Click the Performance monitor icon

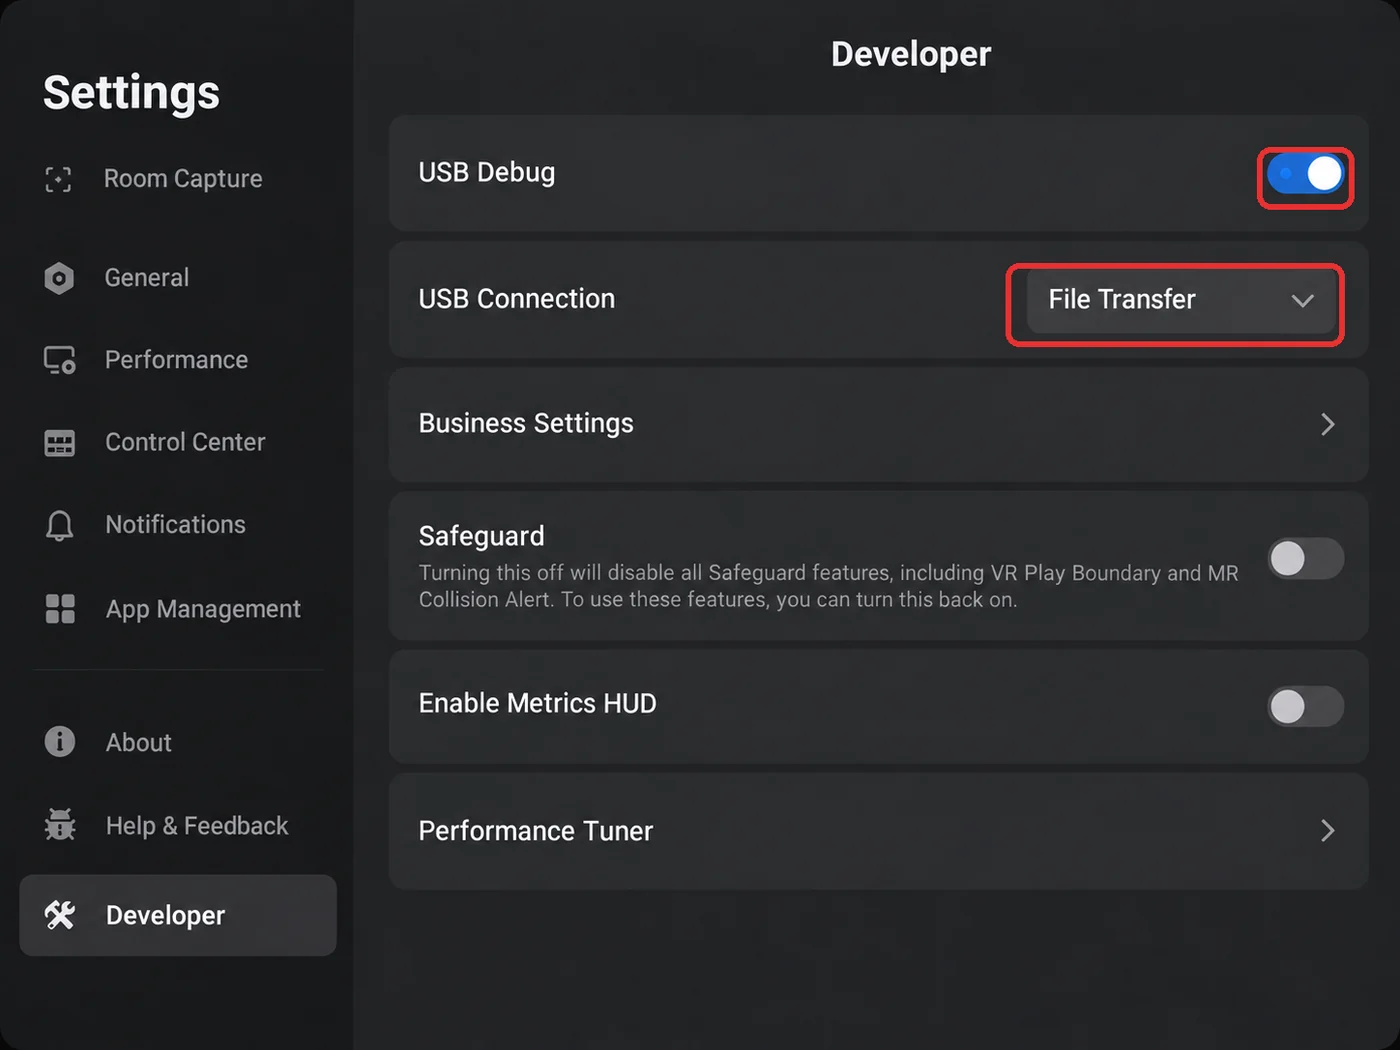[x=60, y=360]
